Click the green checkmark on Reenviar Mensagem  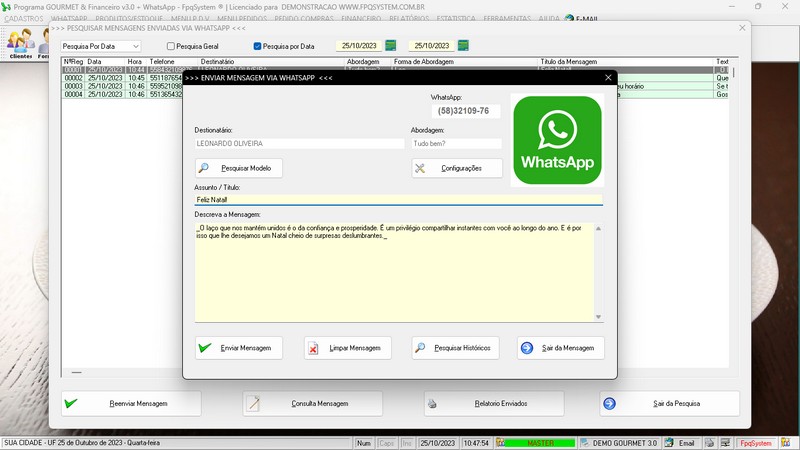pos(71,404)
